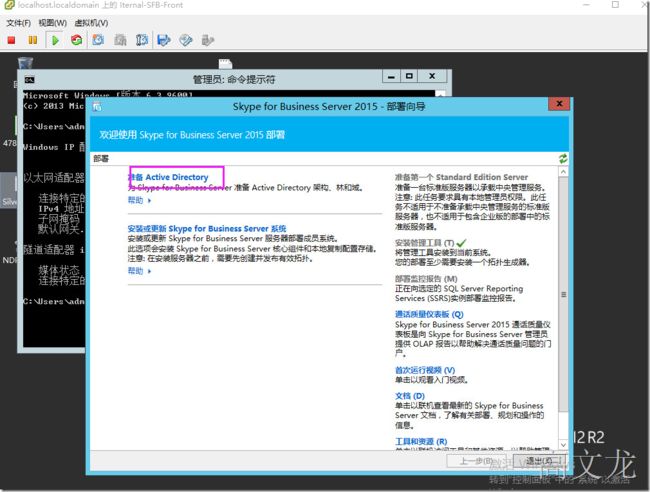Open Recycle Bin on the VM desktop
This screenshot has height=492, width=650.
[x=25, y=63]
